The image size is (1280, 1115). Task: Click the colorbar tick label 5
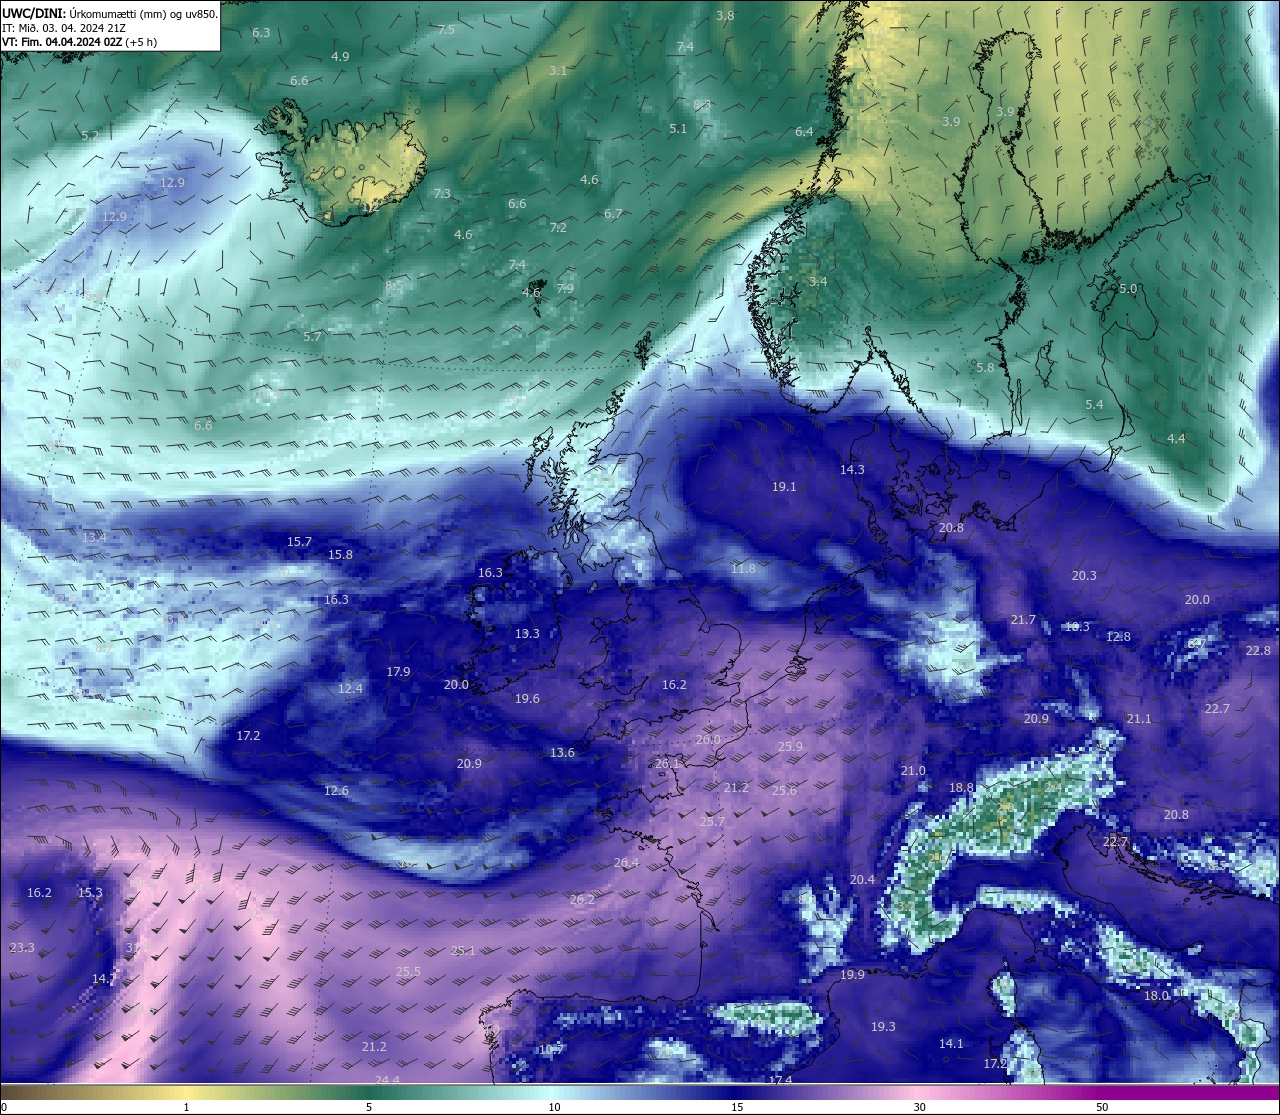[369, 1107]
